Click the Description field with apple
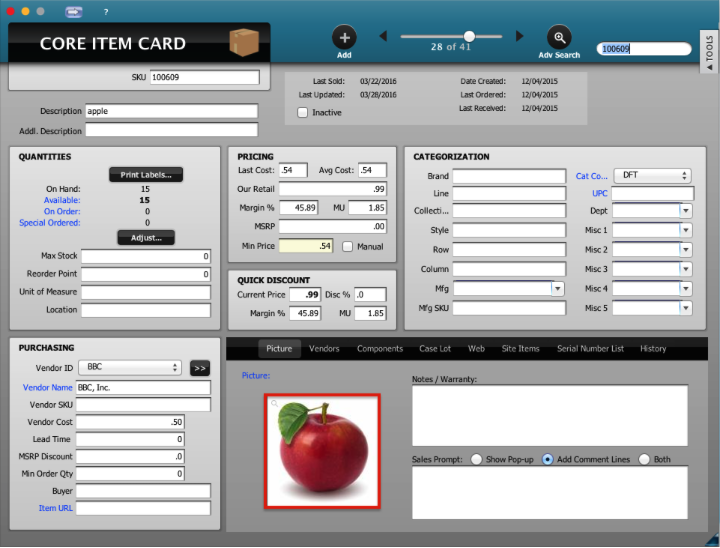Image resolution: width=720 pixels, height=548 pixels. [x=171, y=111]
